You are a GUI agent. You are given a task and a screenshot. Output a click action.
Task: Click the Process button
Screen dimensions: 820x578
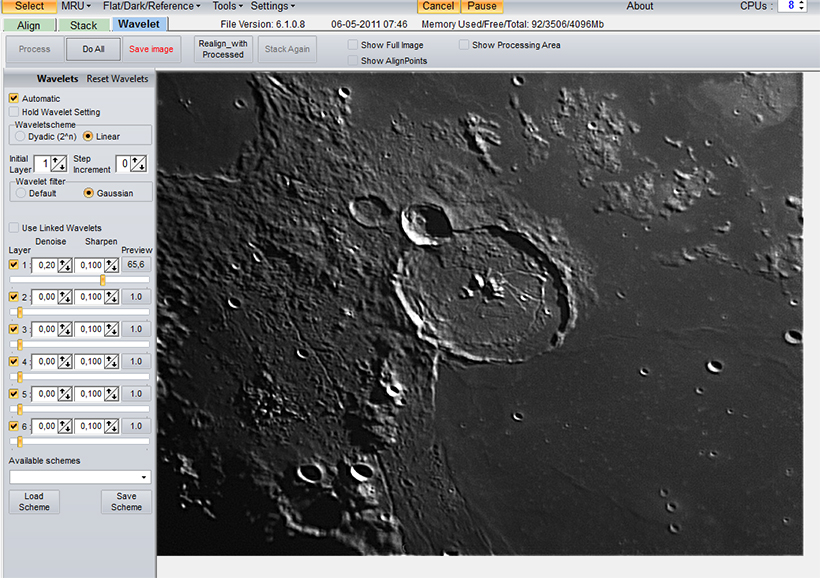(35, 49)
